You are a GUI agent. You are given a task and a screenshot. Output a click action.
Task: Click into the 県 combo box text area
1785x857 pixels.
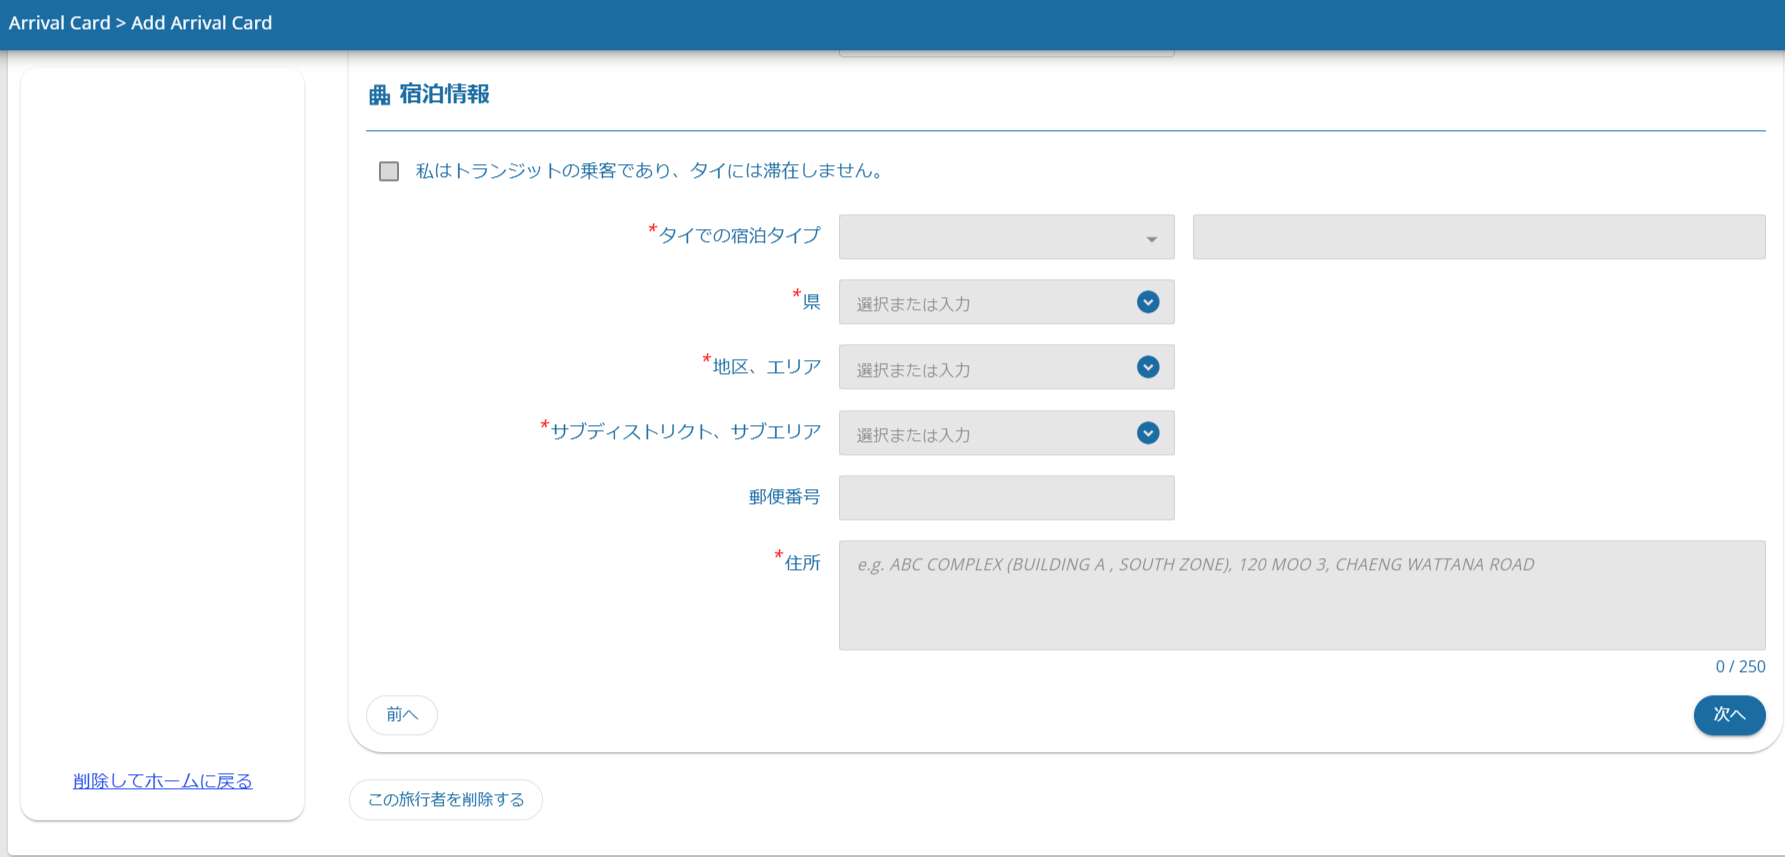(x=985, y=303)
